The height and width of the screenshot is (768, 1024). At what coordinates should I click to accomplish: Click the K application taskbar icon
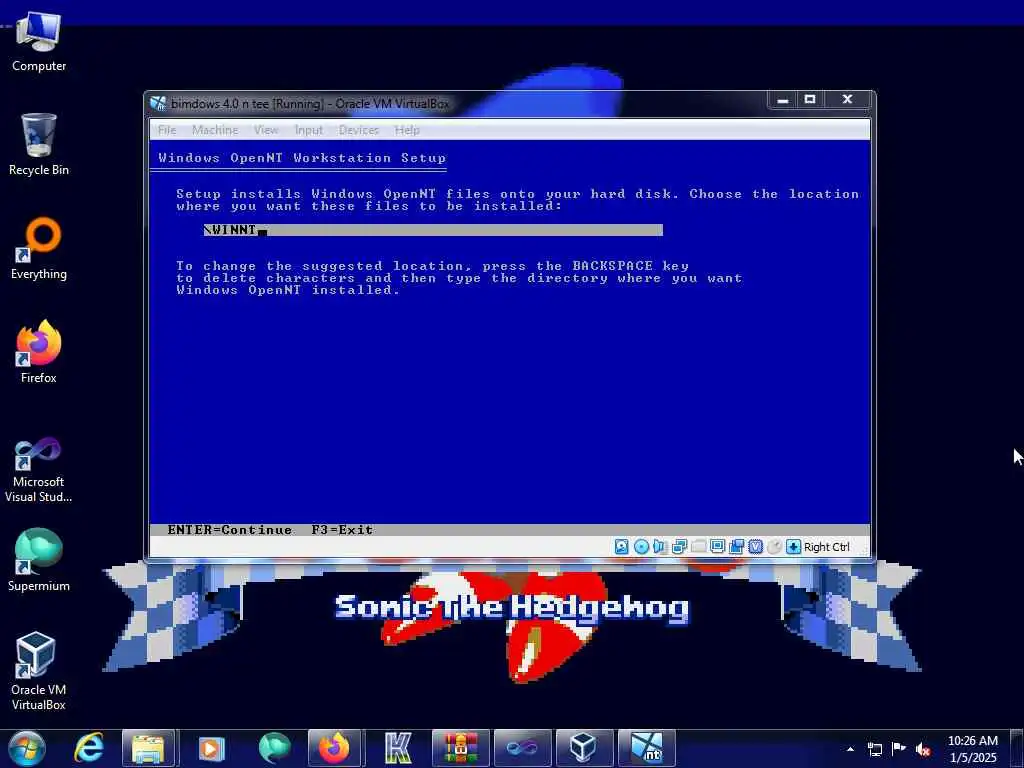398,748
